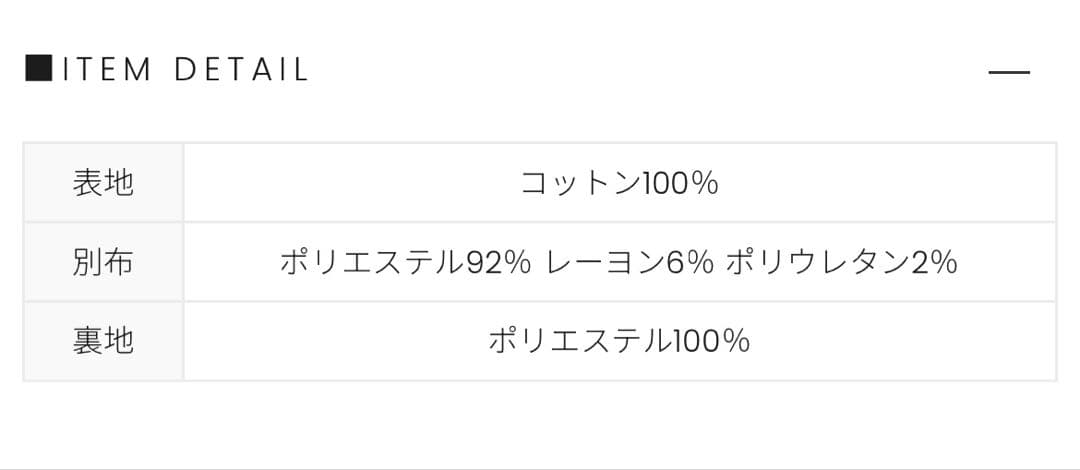Viewport: 1080px width, 470px height.
Task: Click the ポリエステル text in the 別布 row
Action: (372, 263)
